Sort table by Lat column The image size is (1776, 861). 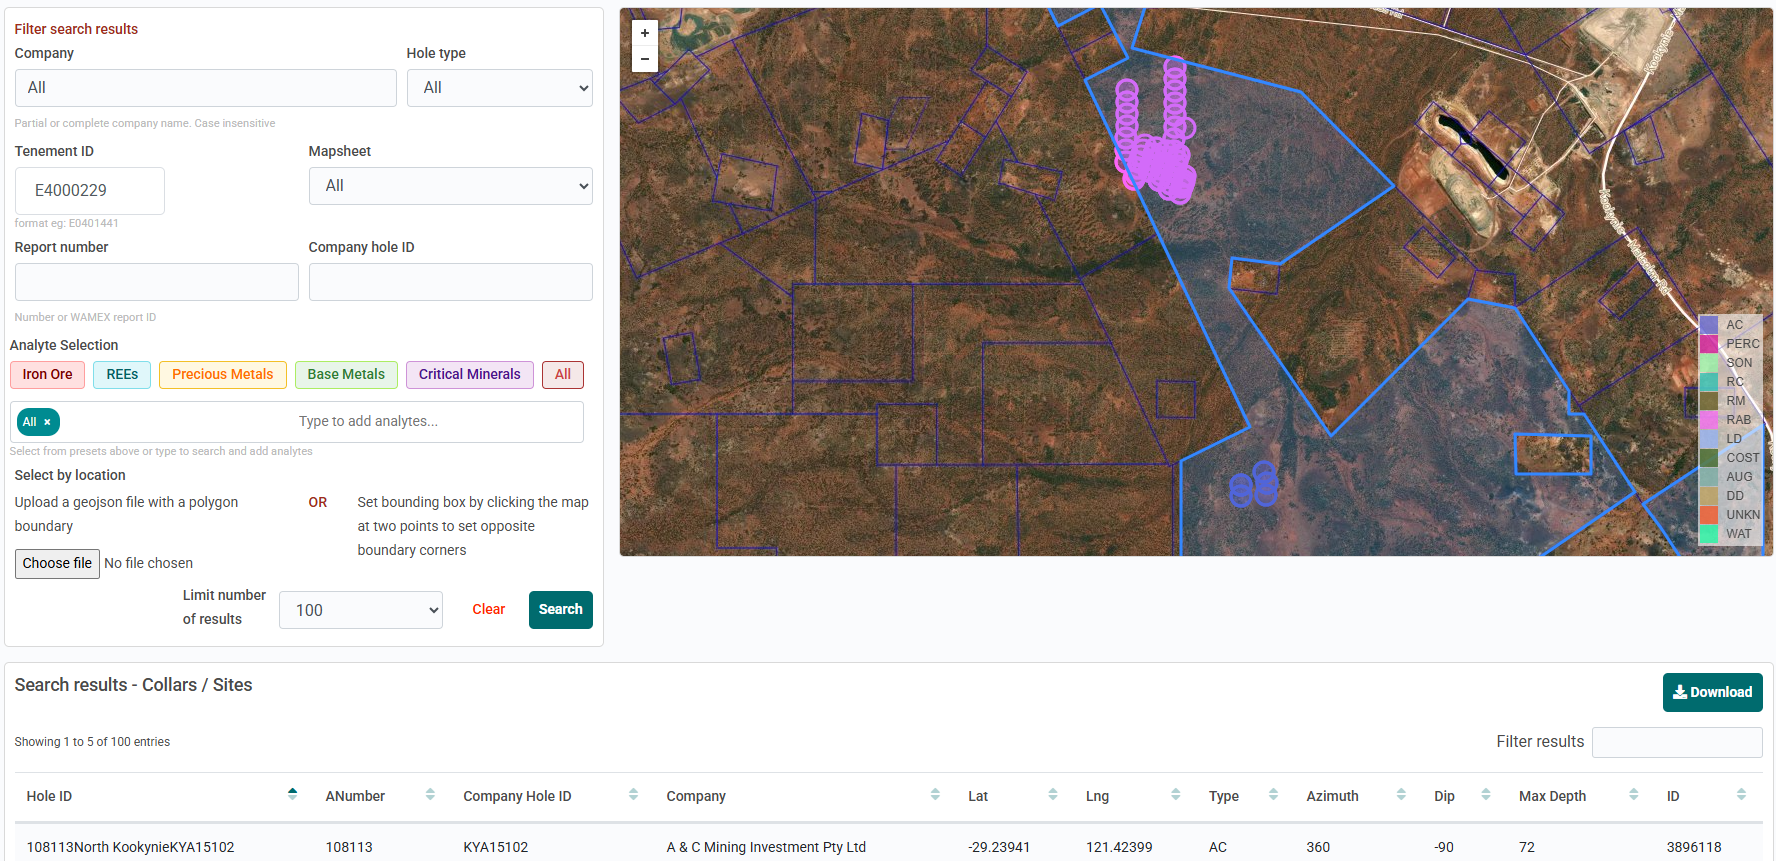1052,794
